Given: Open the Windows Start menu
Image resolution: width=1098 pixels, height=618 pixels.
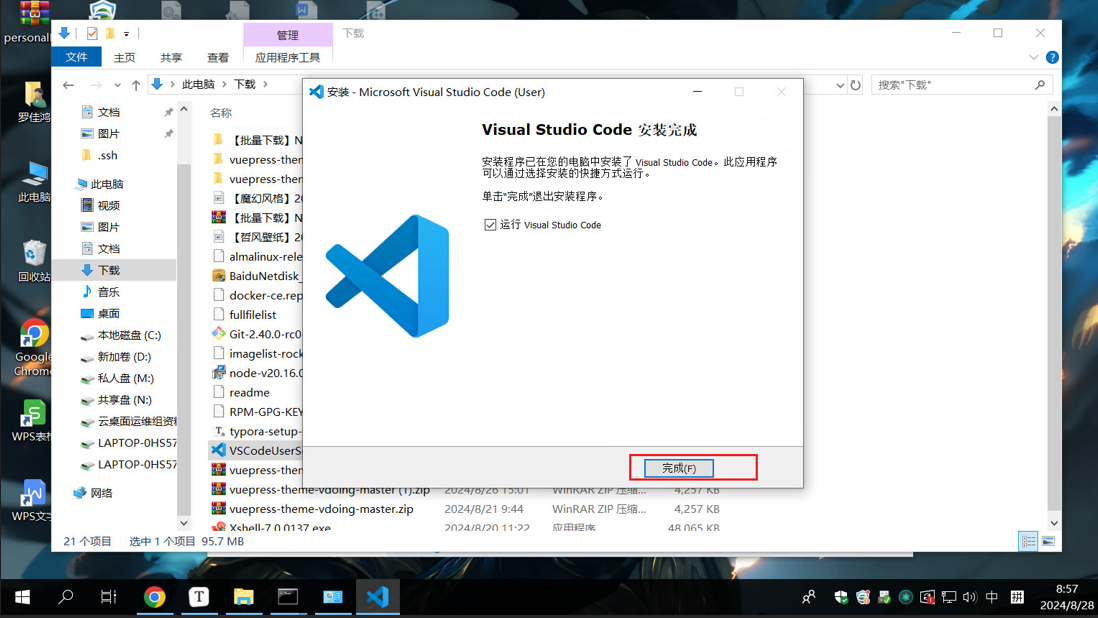Looking at the screenshot, I should 22,597.
